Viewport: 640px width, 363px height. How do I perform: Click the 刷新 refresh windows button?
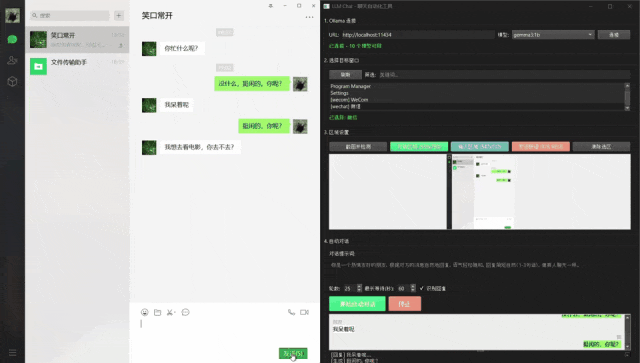tap(345, 75)
